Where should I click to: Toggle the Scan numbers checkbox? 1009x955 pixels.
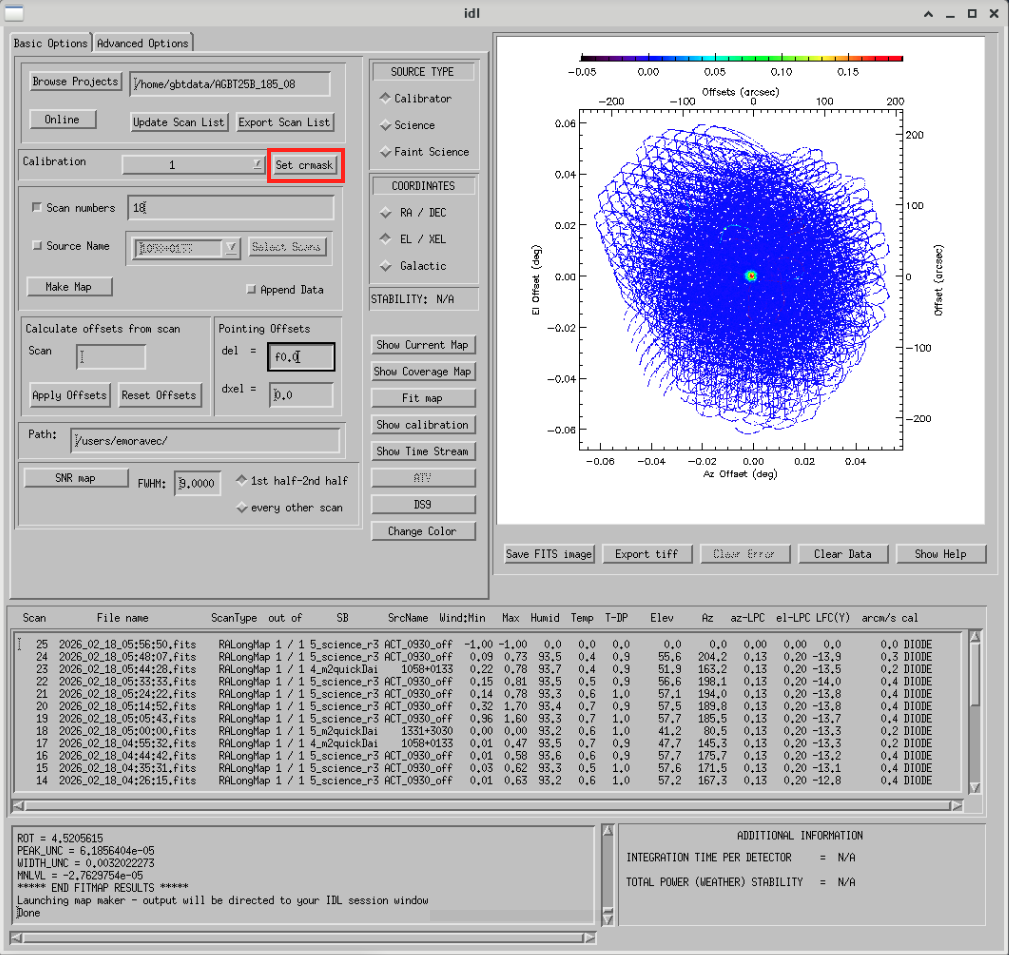click(x=37, y=207)
